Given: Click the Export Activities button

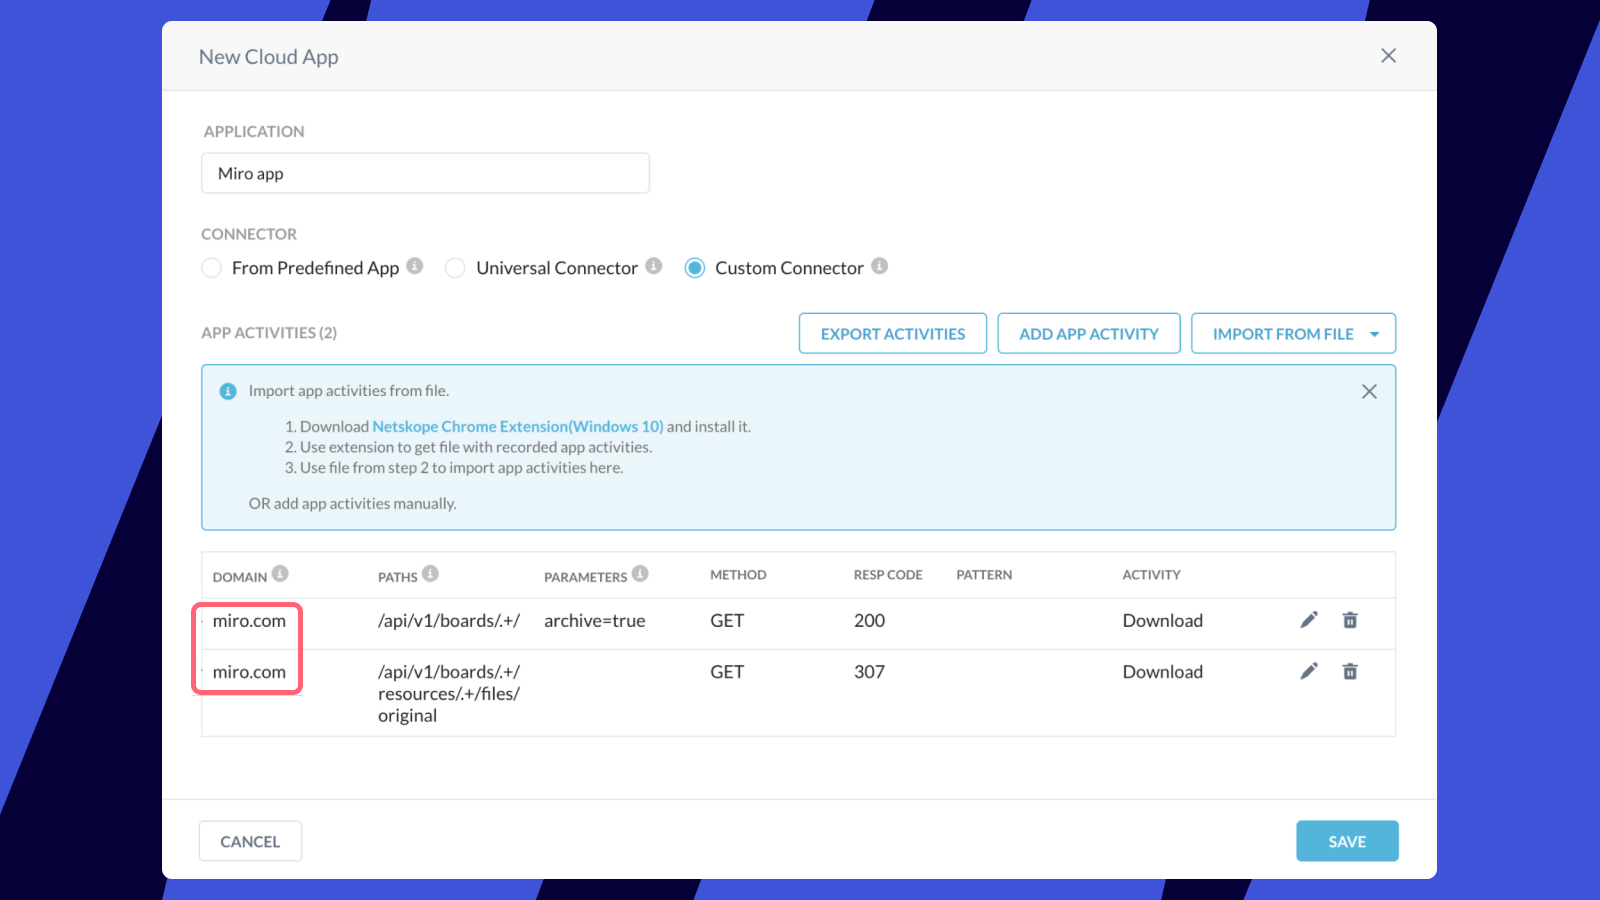Looking at the screenshot, I should [x=893, y=334].
